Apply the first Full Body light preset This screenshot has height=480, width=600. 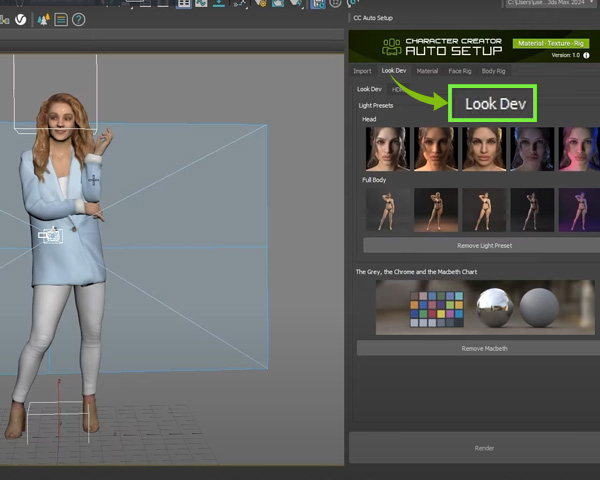click(x=388, y=210)
